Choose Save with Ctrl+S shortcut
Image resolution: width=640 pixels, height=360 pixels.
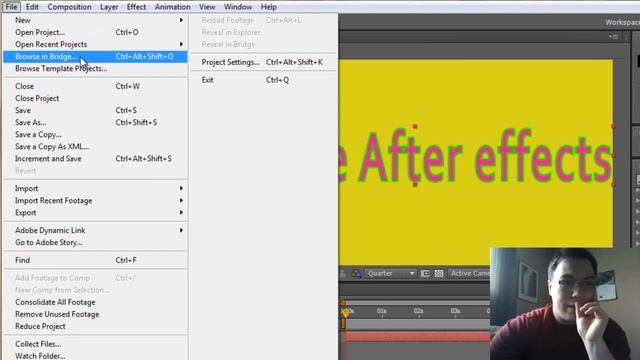(95, 110)
